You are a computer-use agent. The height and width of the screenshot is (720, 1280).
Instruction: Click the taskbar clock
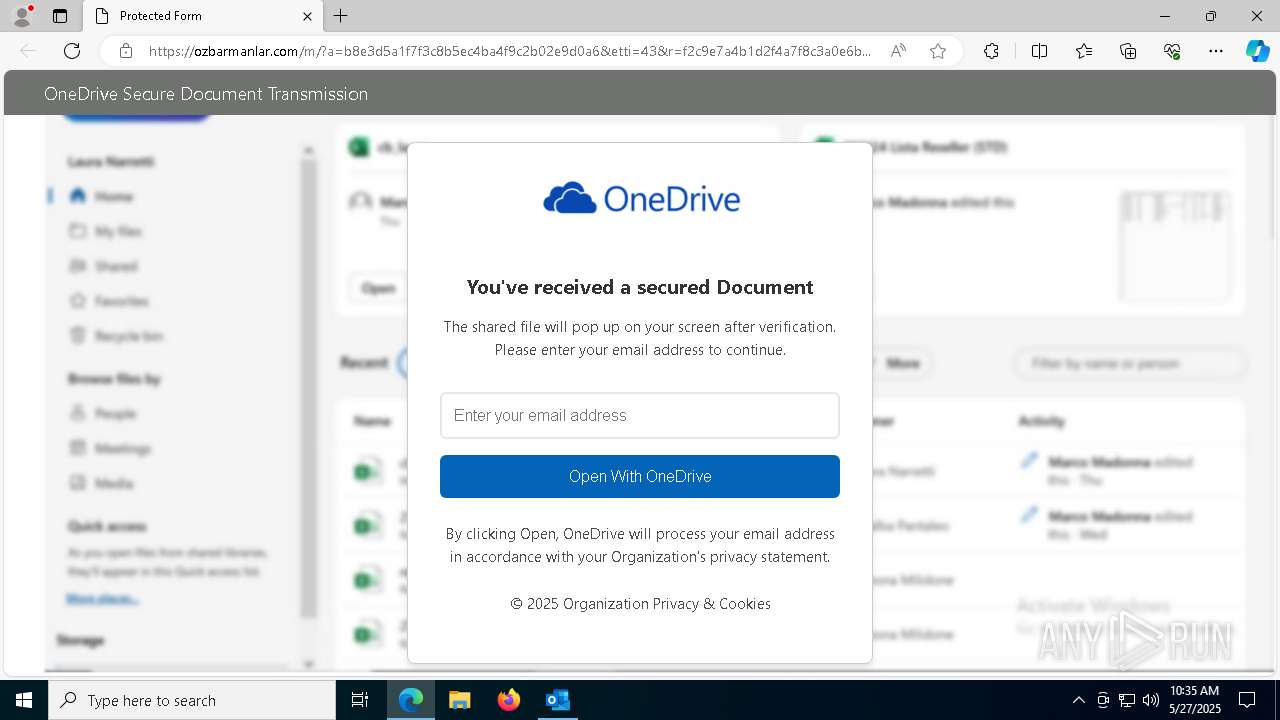click(x=1194, y=700)
